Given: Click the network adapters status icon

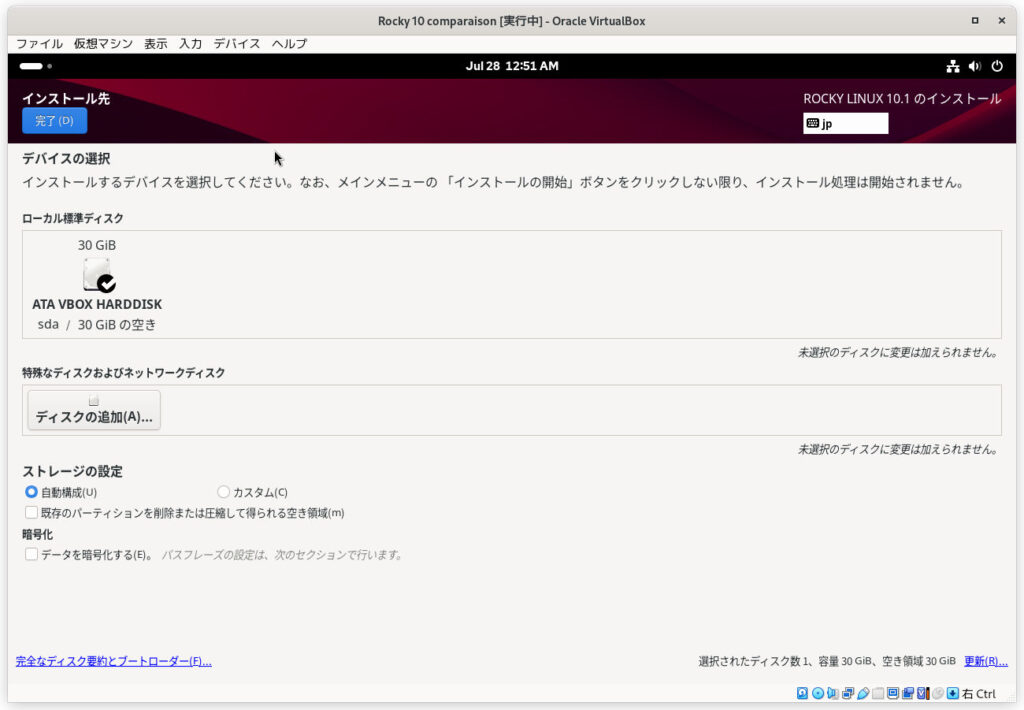Looking at the screenshot, I should click(848, 693).
